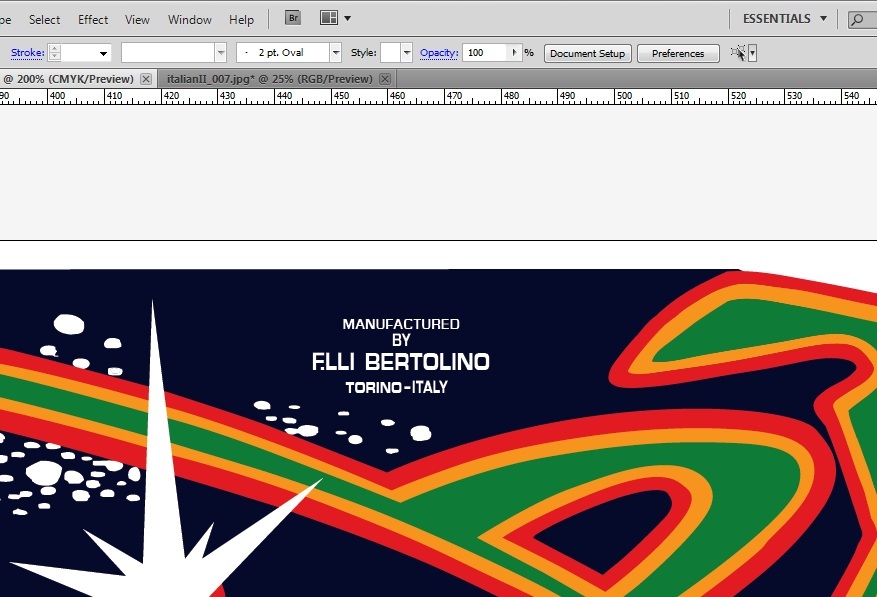Select the F.LLI BERTOLINO text

click(x=400, y=362)
